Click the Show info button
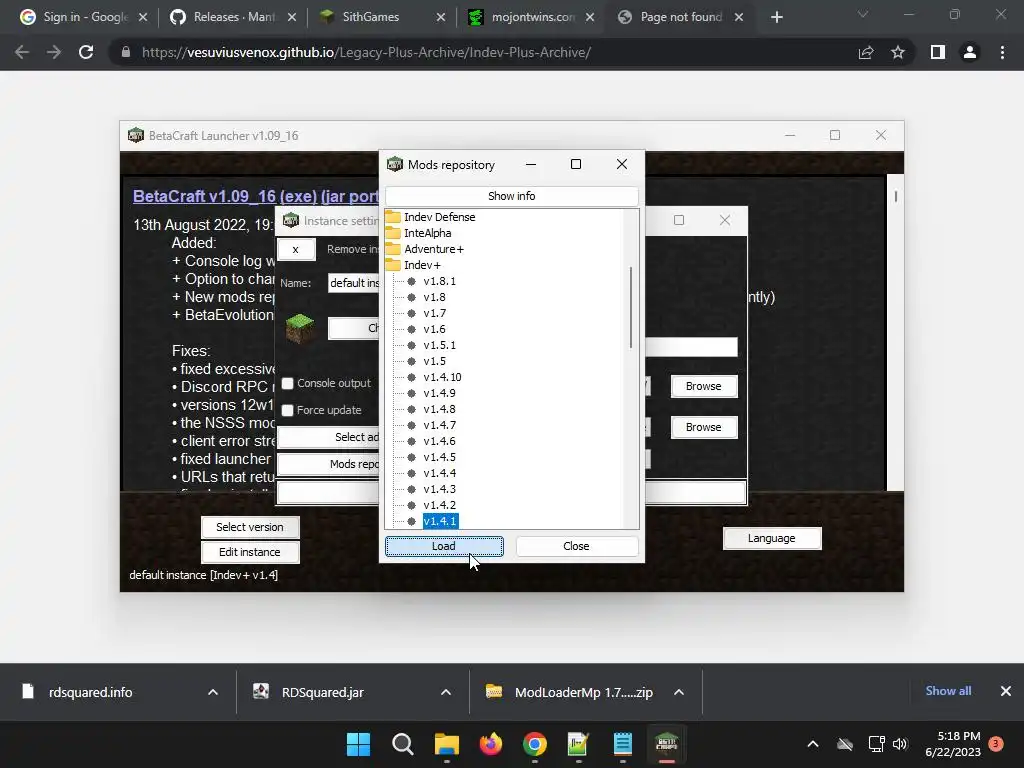The width and height of the screenshot is (1024, 768). (x=511, y=196)
